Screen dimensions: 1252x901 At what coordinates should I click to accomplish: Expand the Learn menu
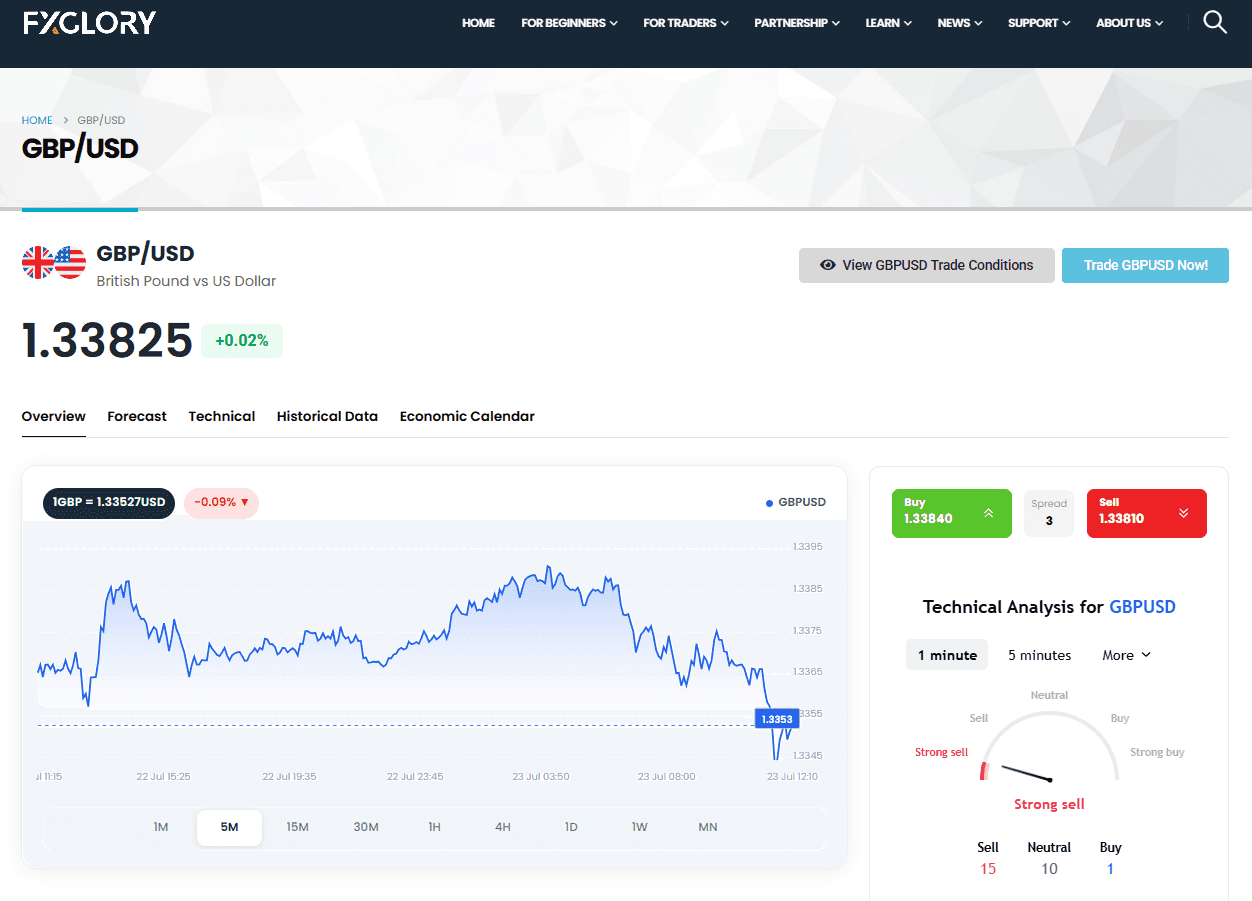point(889,23)
